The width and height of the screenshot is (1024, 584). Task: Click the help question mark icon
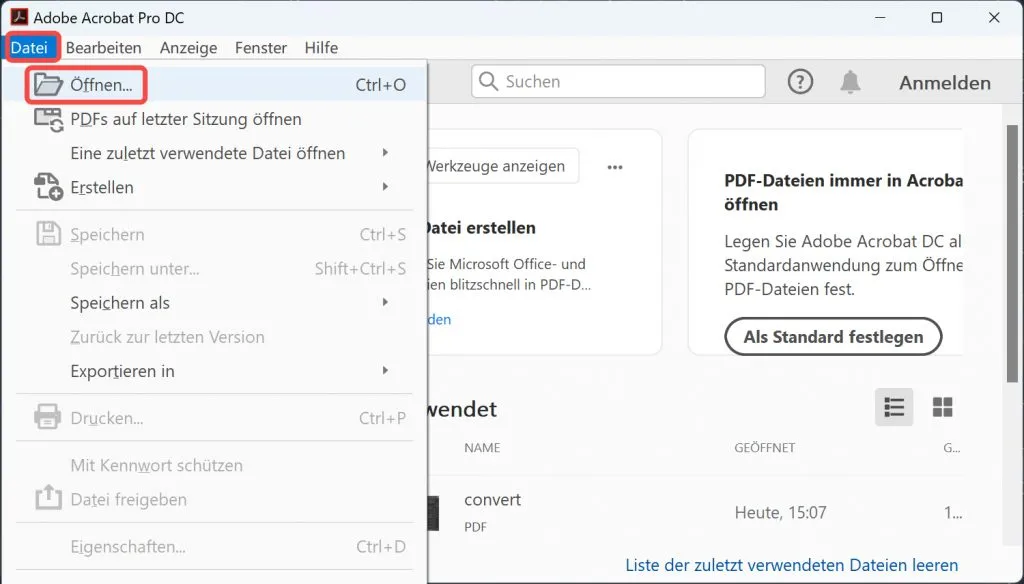(799, 82)
